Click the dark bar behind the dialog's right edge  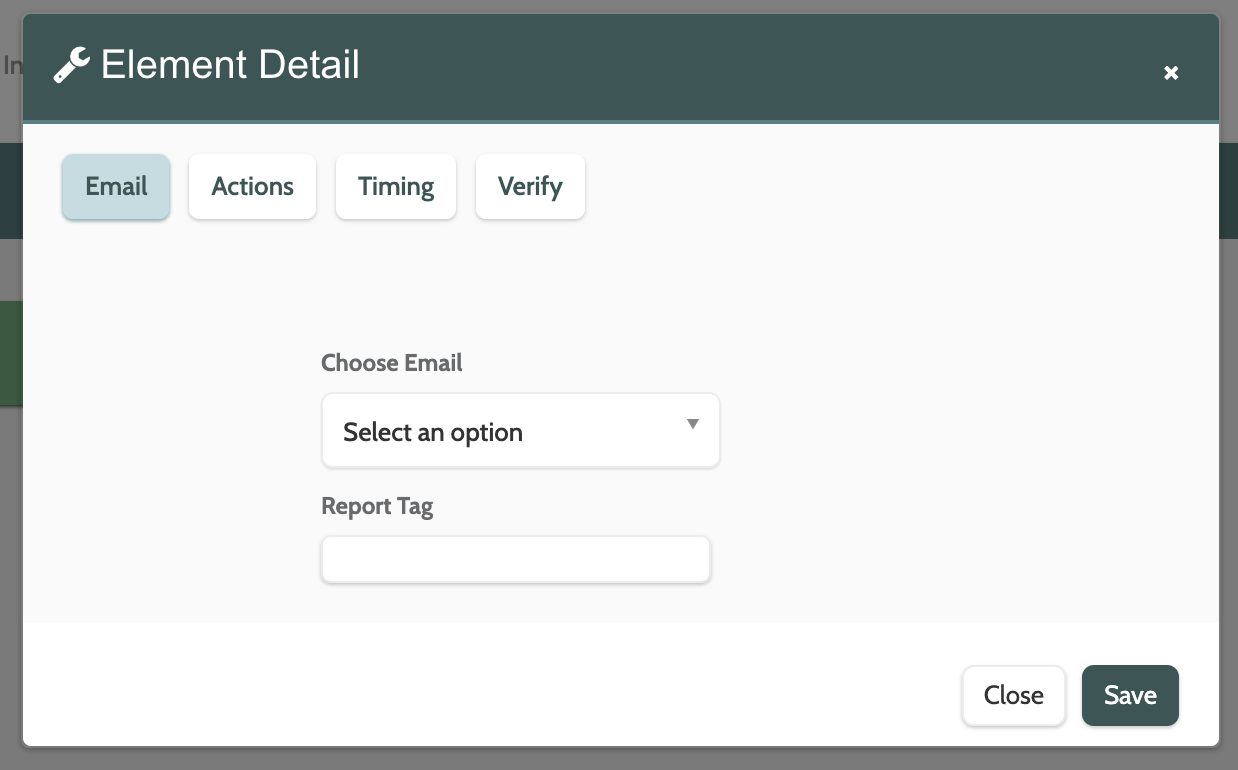(1229, 190)
